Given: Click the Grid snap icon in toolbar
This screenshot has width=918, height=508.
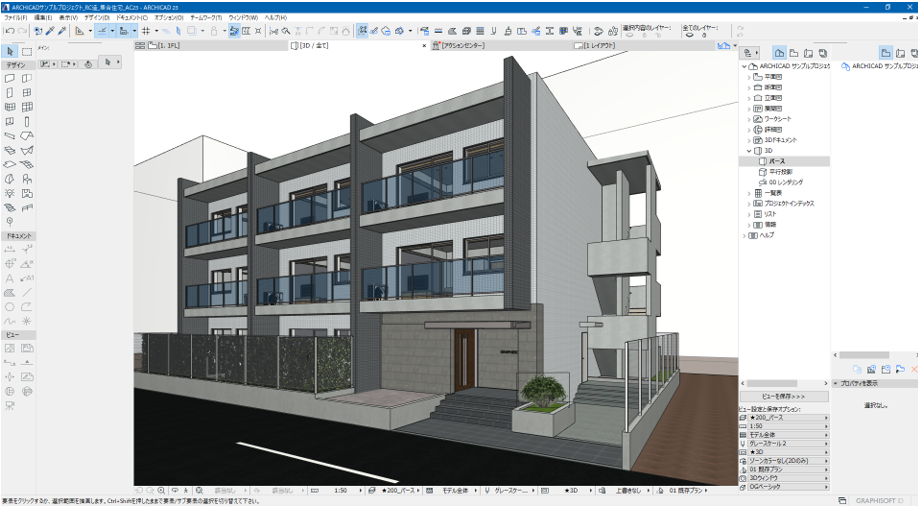Looking at the screenshot, I should pos(146,31).
